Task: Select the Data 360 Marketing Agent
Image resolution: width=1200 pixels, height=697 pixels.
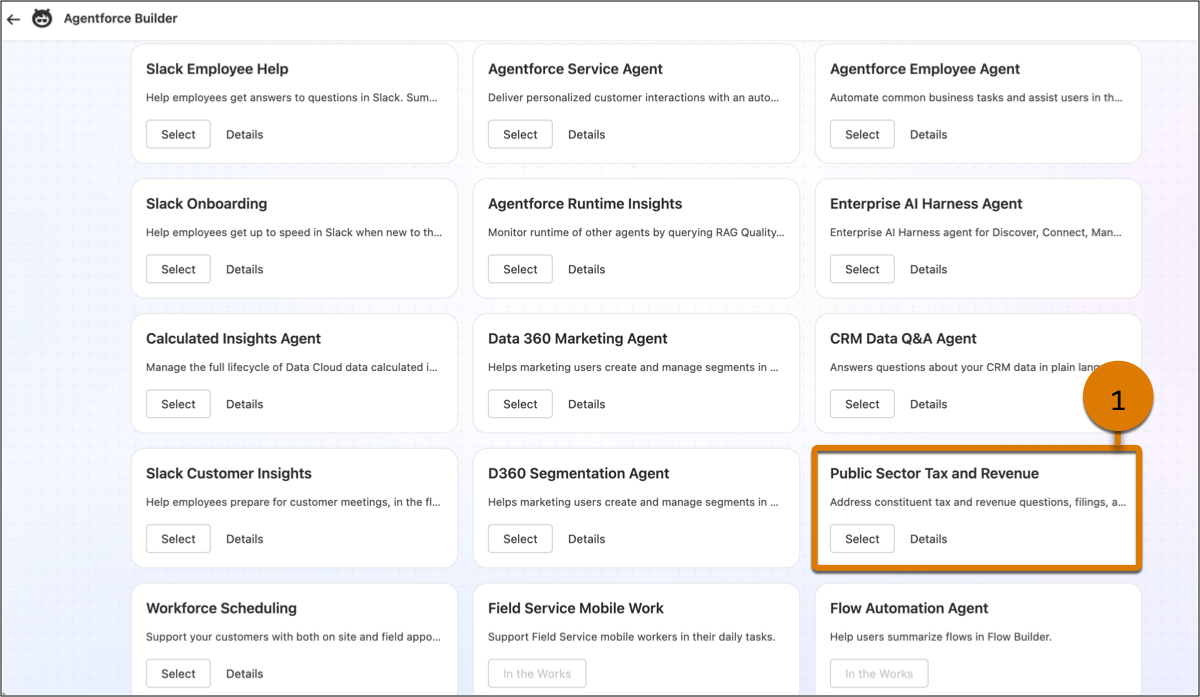Action: (520, 404)
